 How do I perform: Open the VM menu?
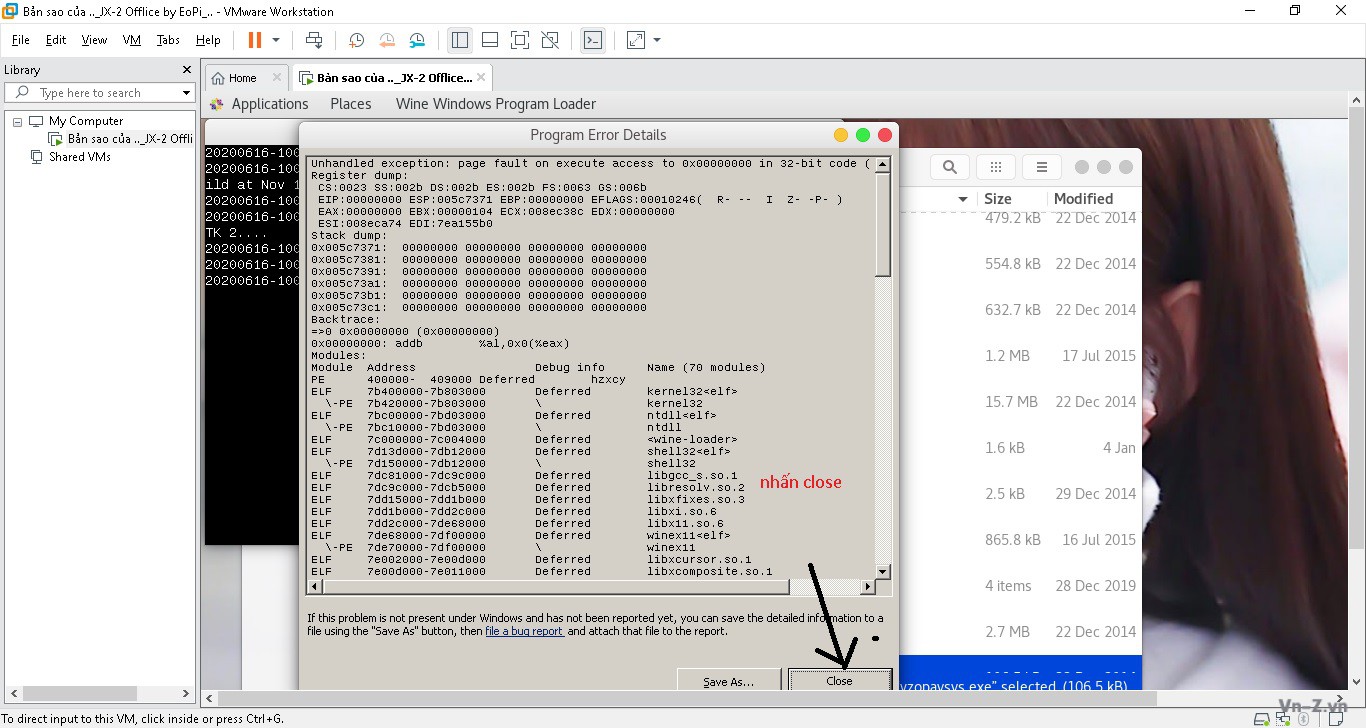[132, 40]
